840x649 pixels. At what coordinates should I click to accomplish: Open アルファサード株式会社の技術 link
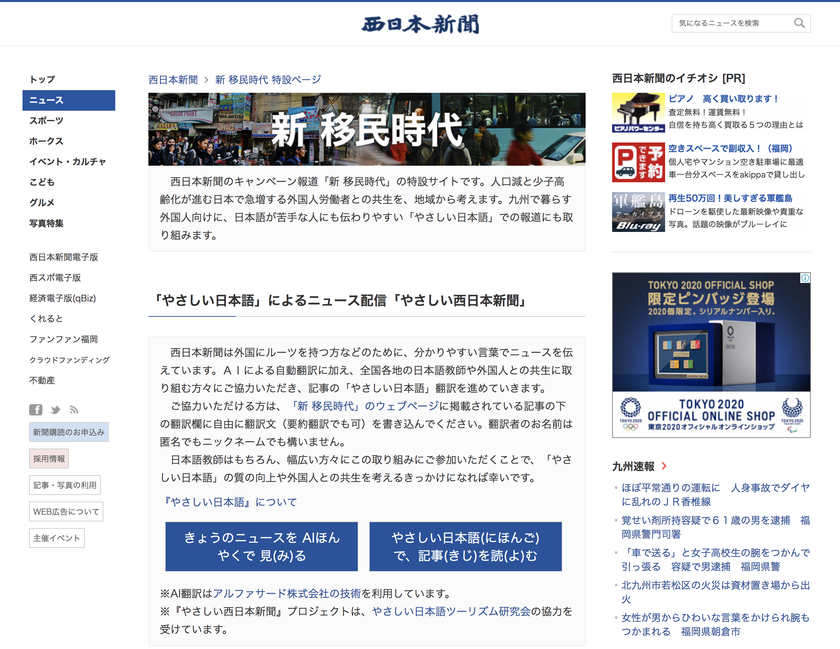pyautogui.click(x=287, y=594)
